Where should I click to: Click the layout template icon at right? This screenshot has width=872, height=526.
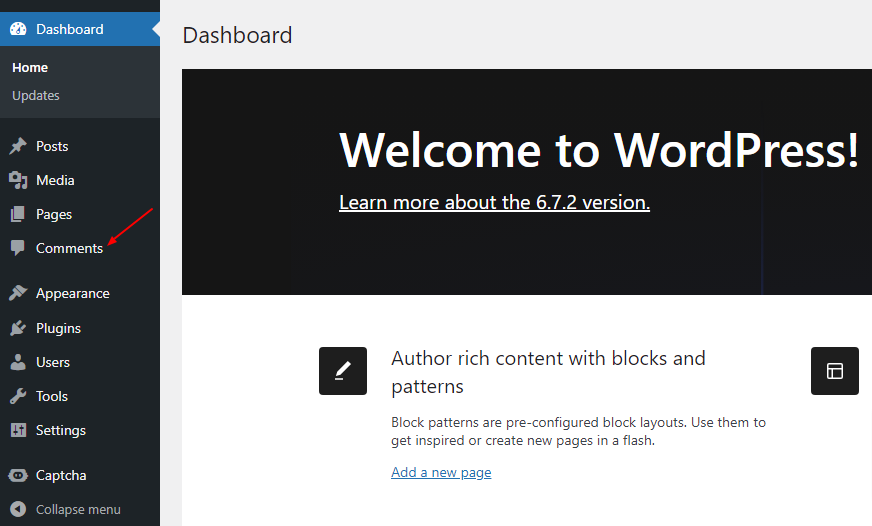click(x=834, y=371)
